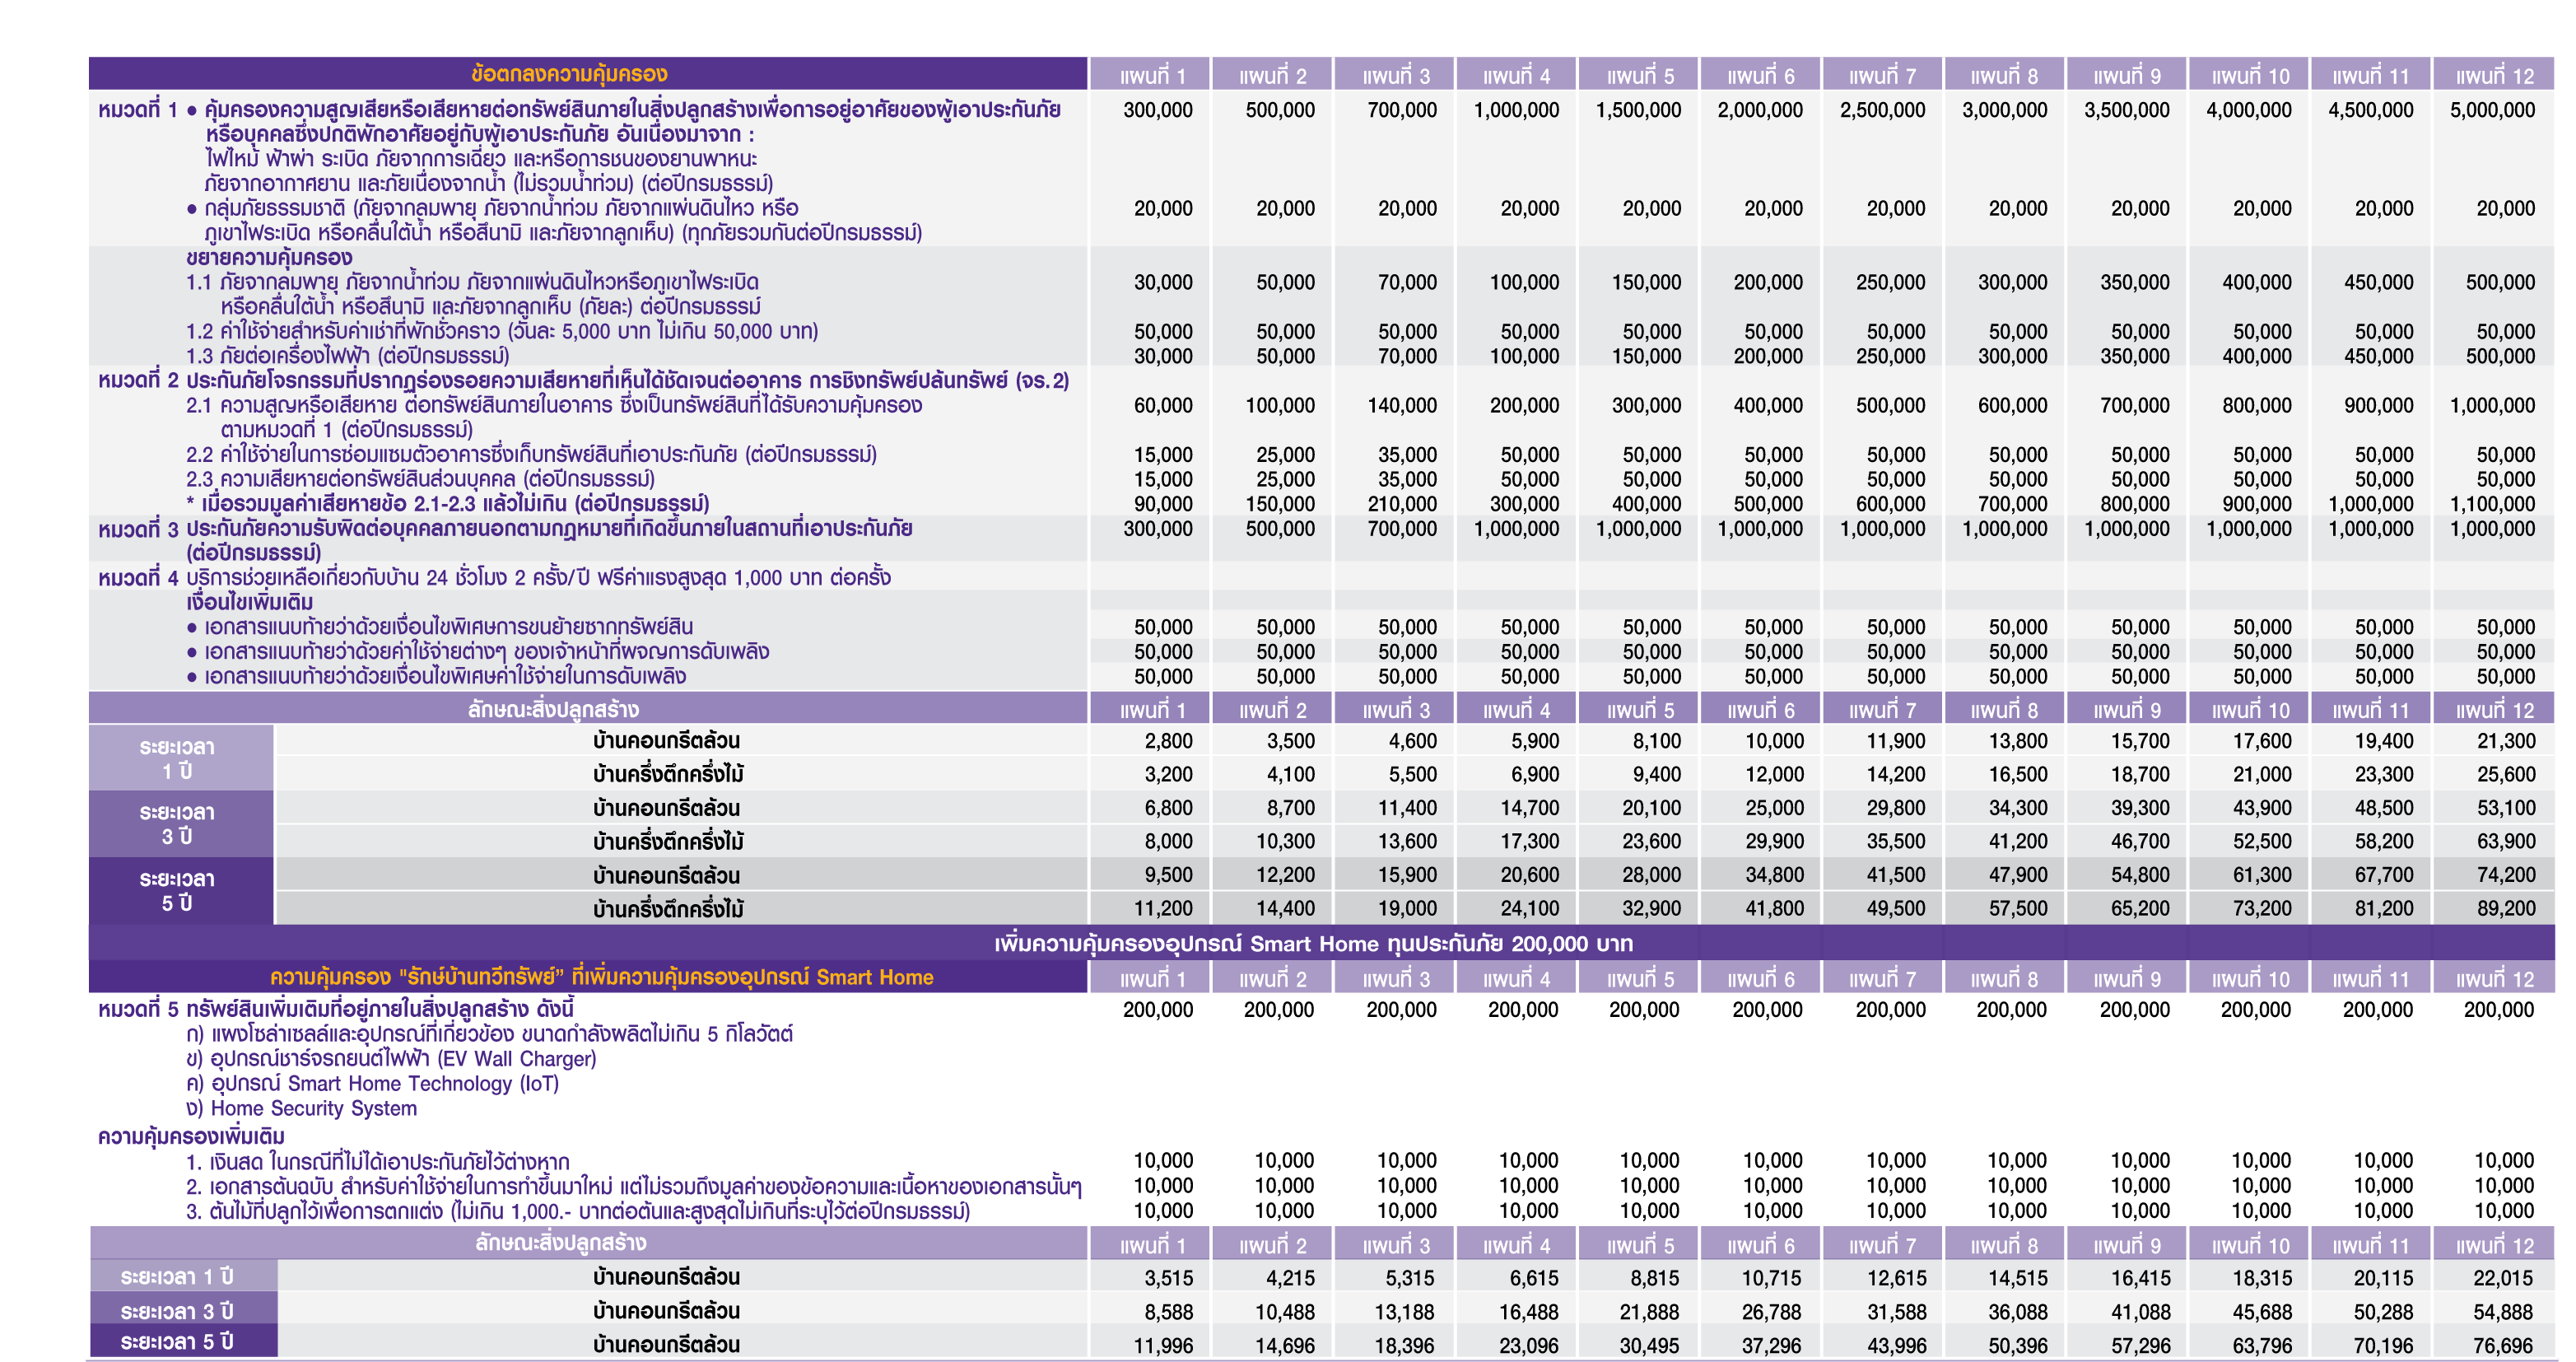
Task: Click the 'ข้อตกลงความคุ้มครอง' header title
Action: click(x=569, y=74)
